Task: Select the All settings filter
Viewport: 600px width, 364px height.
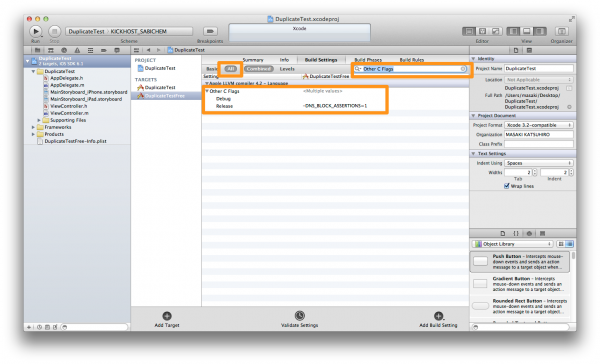Action: tap(230, 69)
